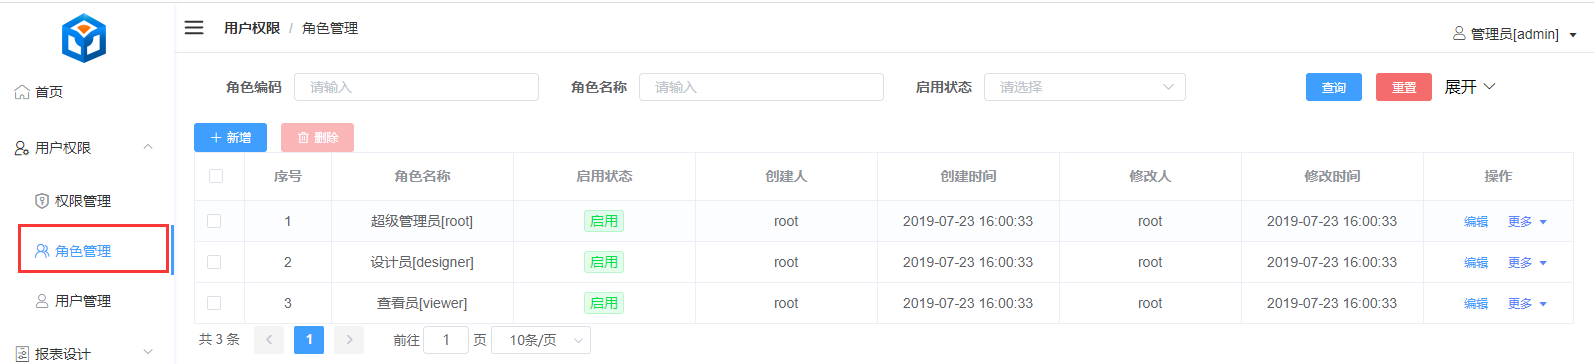Select 角色管理 in the sidebar

[x=93, y=251]
